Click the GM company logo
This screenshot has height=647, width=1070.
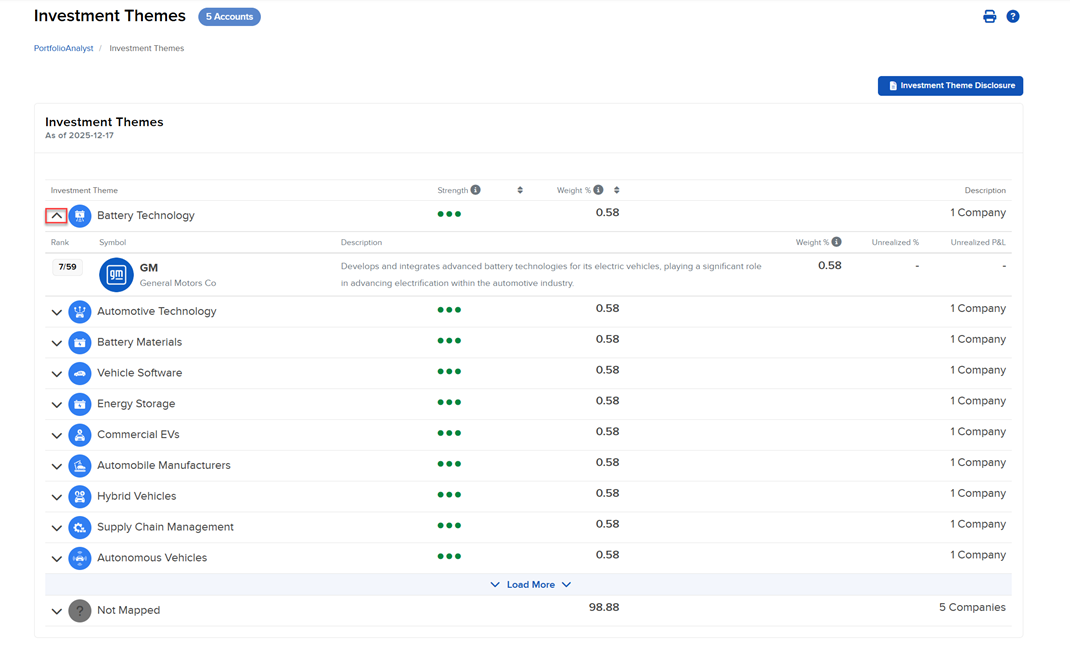tap(116, 274)
